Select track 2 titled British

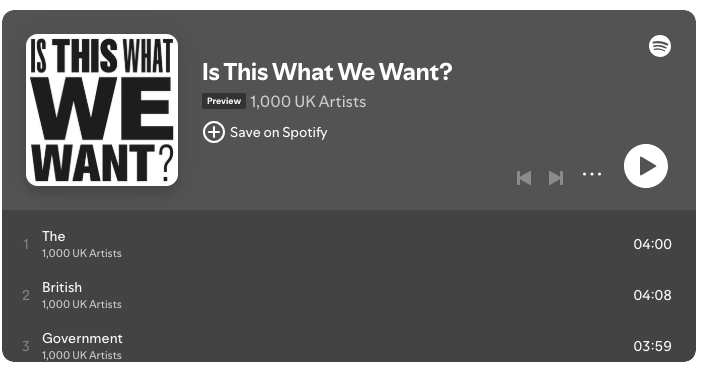349,295
